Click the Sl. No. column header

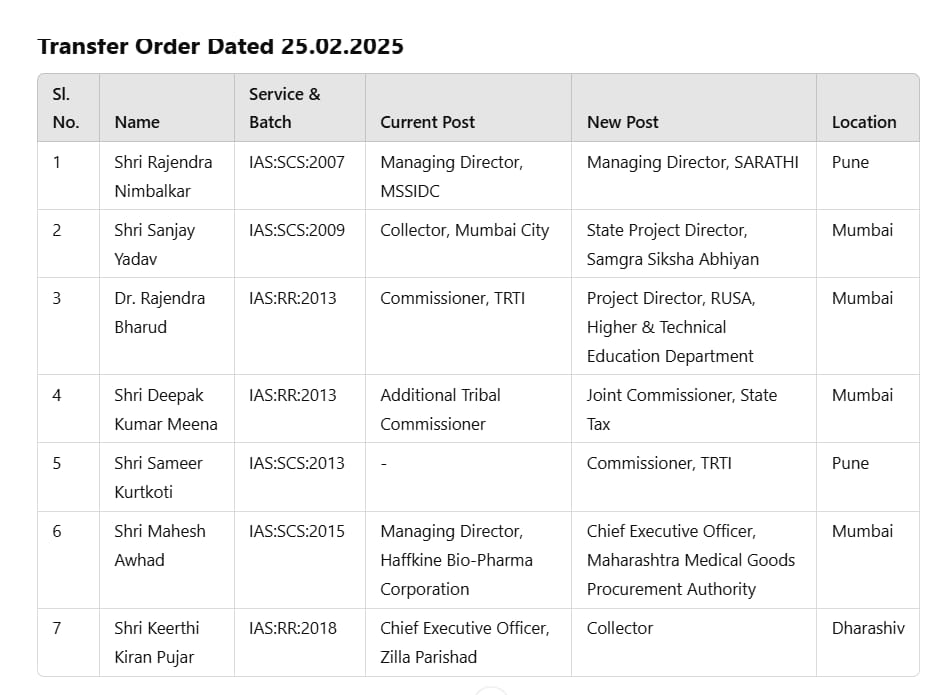[x=66, y=108]
